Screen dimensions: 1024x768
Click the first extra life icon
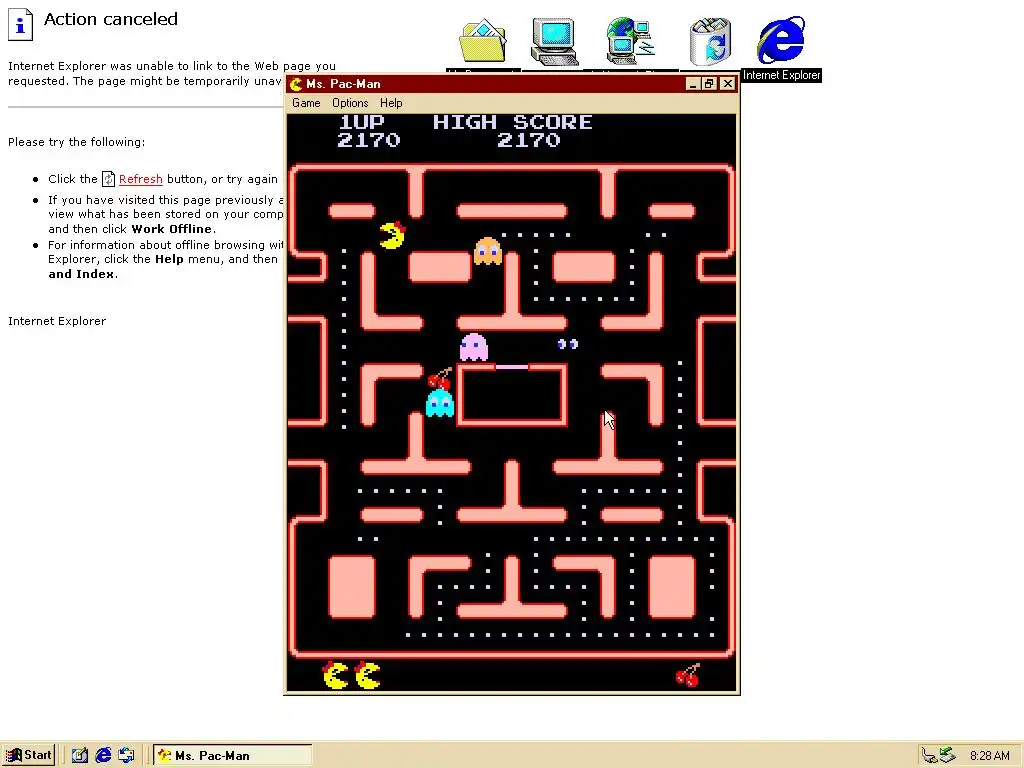336,675
